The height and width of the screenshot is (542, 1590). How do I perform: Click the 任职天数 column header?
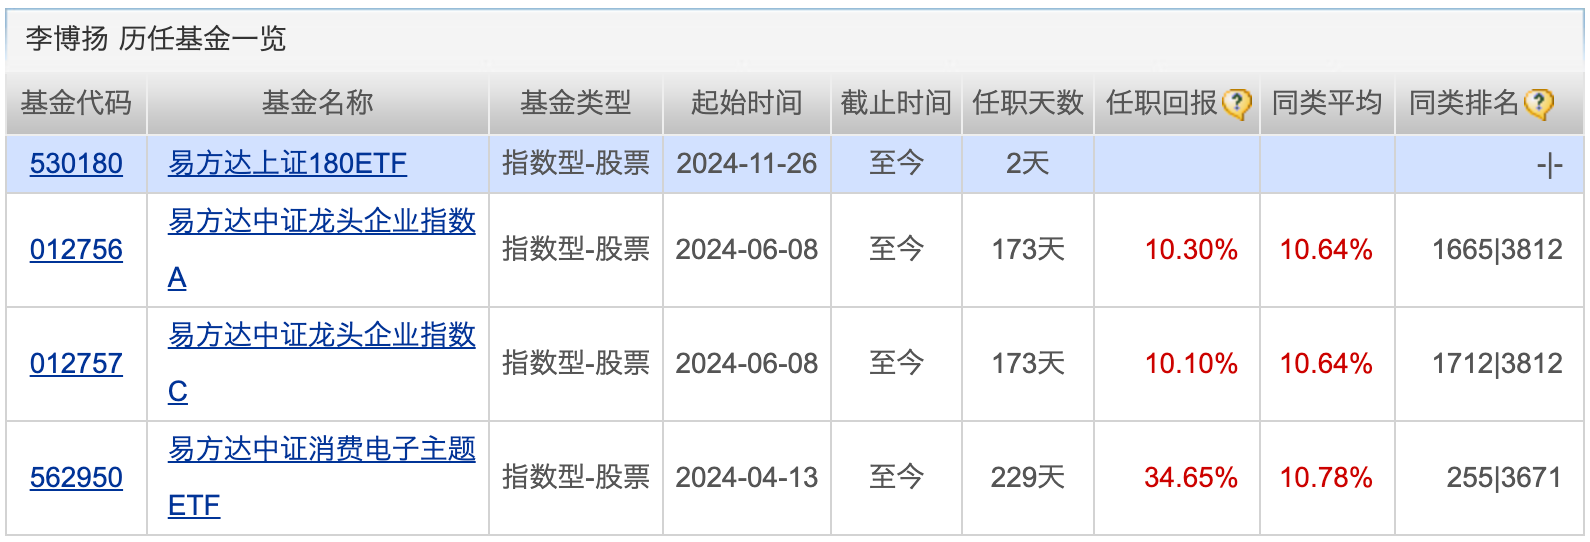point(1028,103)
